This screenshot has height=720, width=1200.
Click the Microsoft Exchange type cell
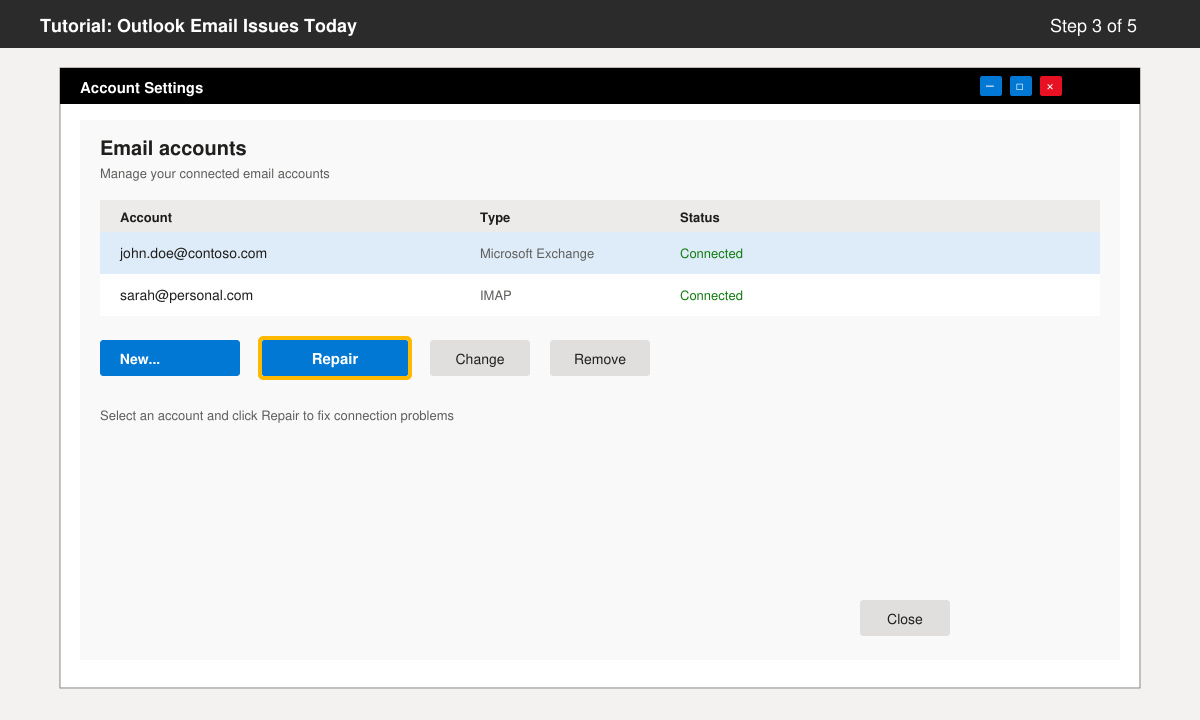click(537, 254)
